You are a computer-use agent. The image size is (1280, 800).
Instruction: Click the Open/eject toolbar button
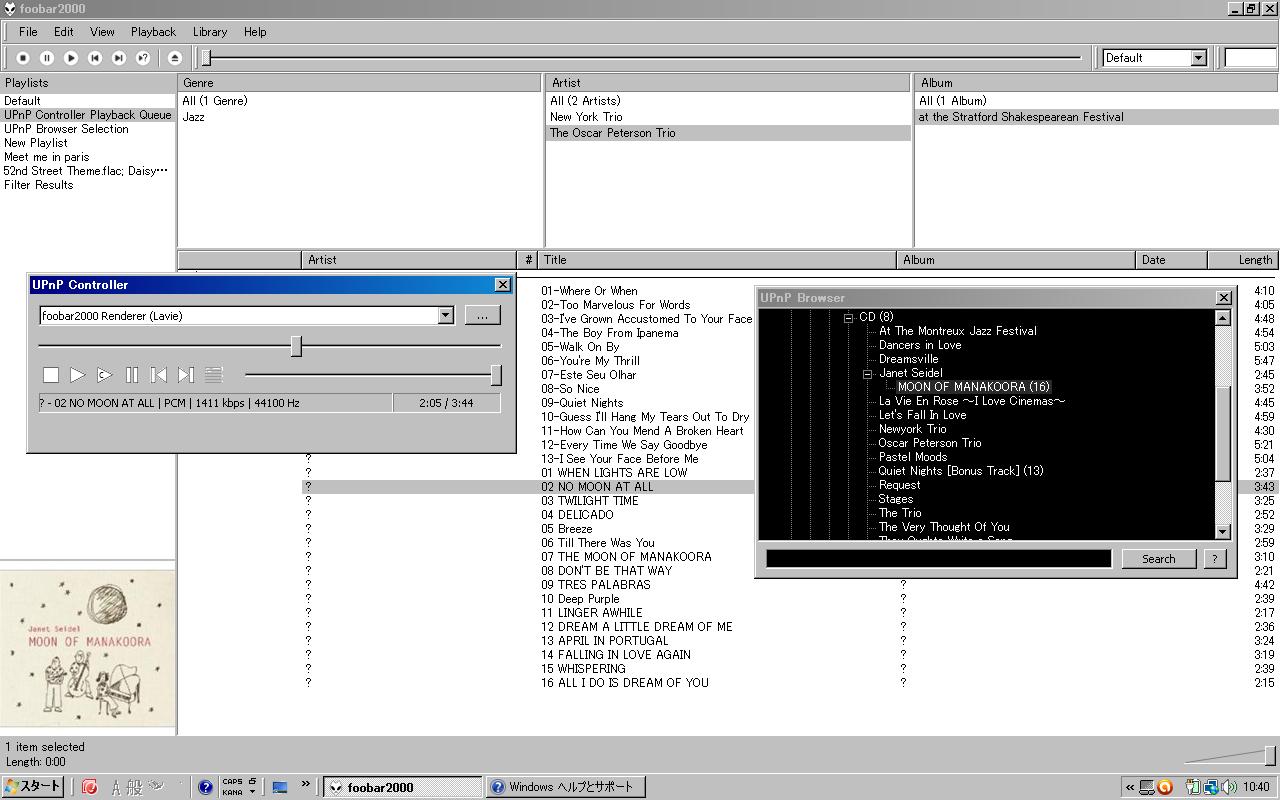175,58
